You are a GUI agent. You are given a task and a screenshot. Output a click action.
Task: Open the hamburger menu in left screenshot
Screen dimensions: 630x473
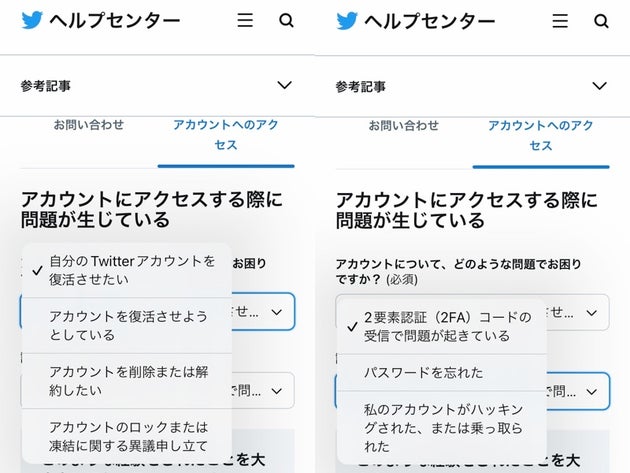[245, 20]
